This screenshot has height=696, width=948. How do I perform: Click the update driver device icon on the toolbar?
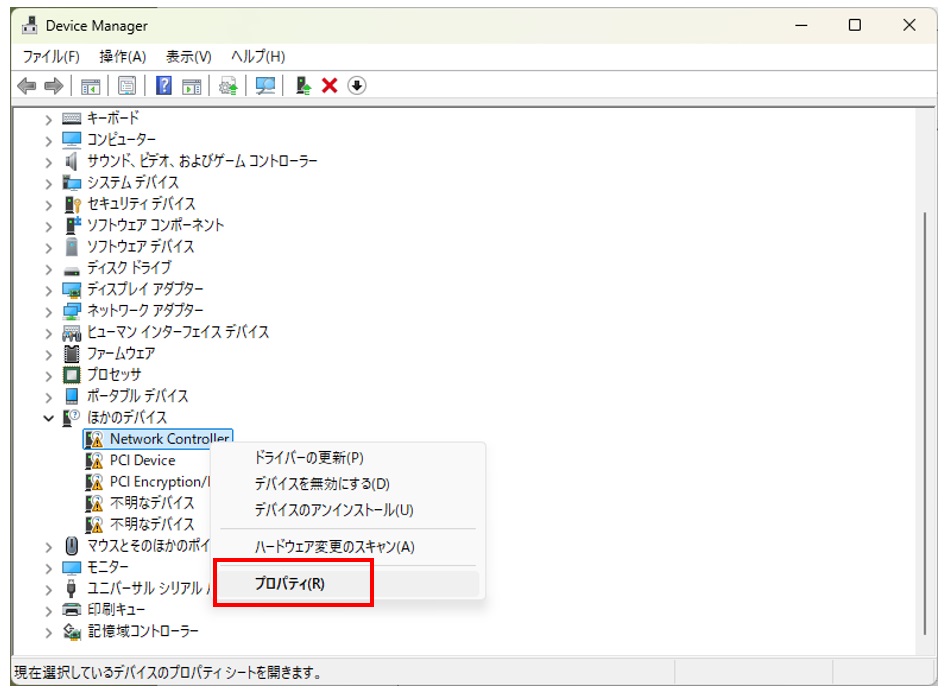(302, 85)
